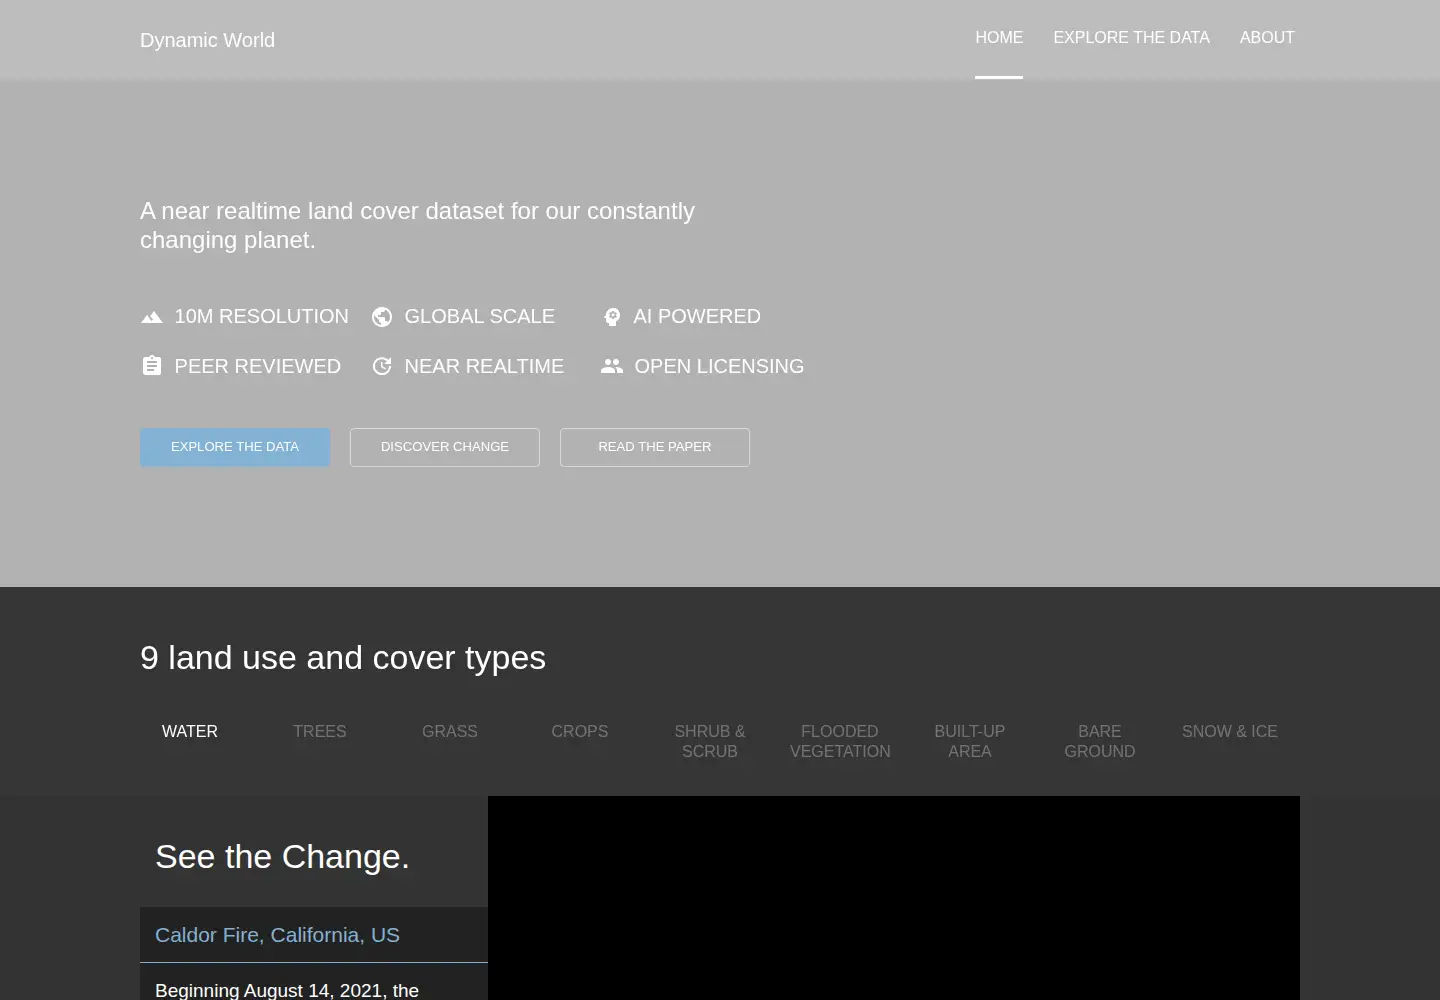
Task: Click the black map preview panel
Action: (x=894, y=898)
